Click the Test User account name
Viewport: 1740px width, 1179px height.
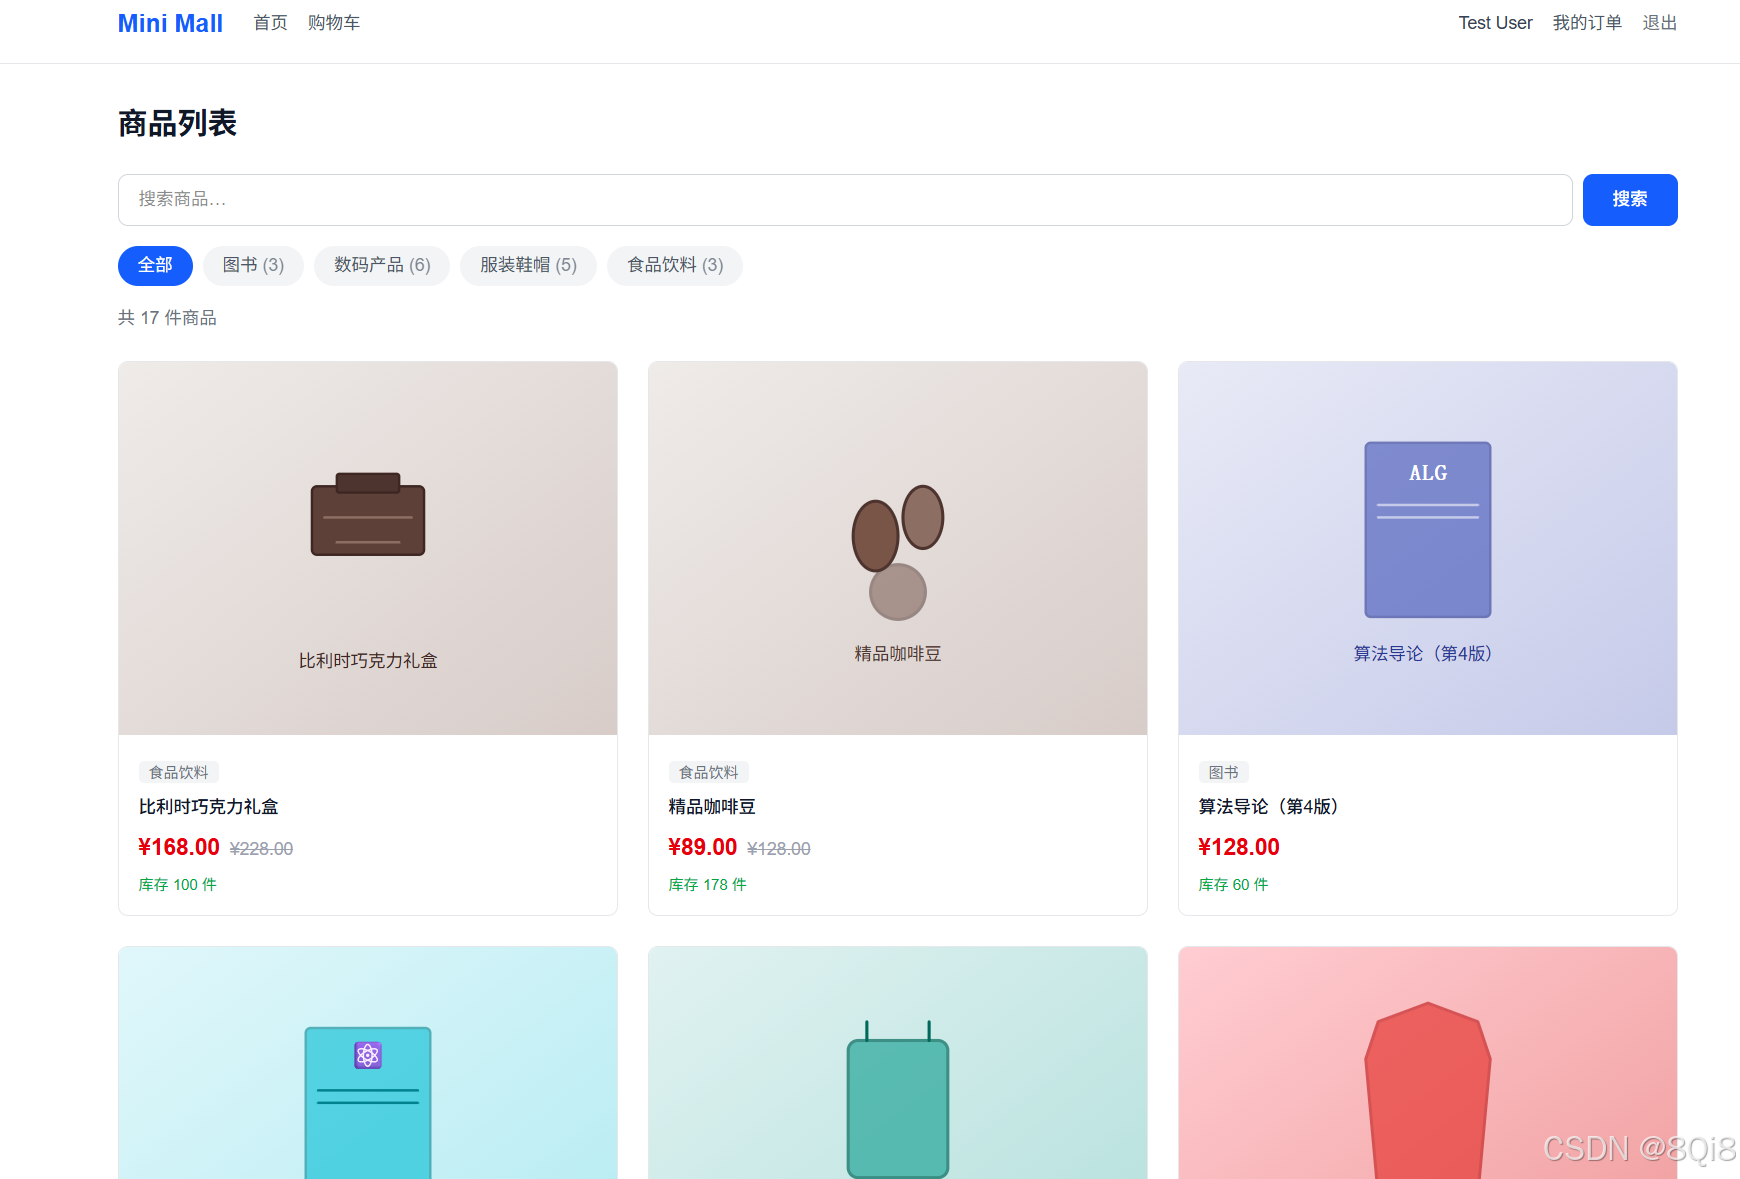tap(1495, 23)
